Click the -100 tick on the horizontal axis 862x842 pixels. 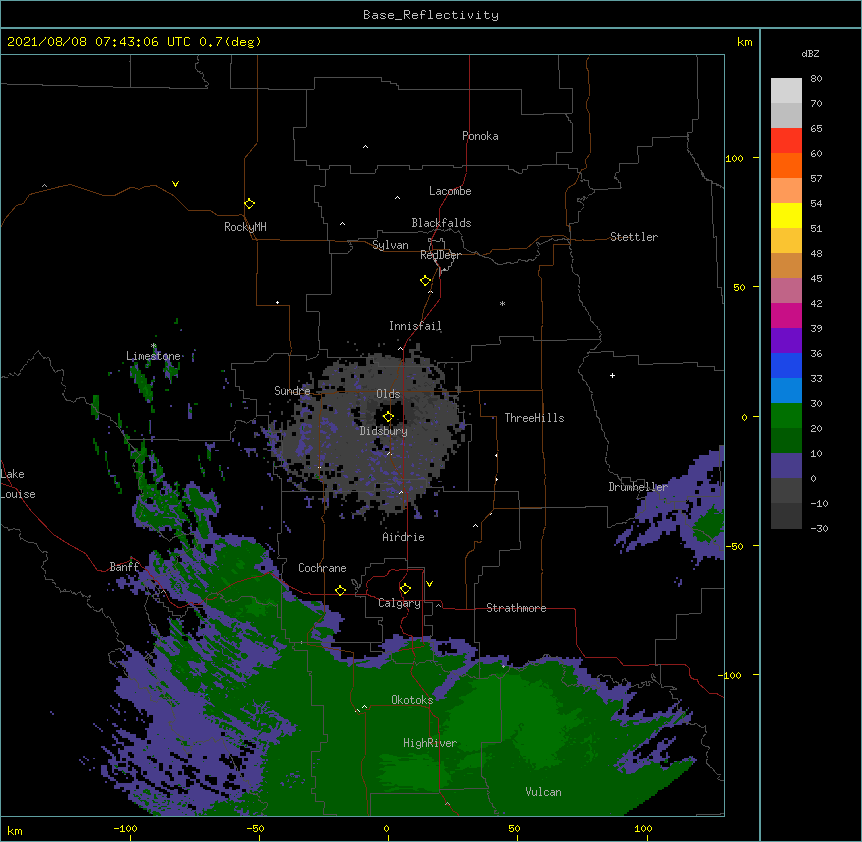[125, 828]
